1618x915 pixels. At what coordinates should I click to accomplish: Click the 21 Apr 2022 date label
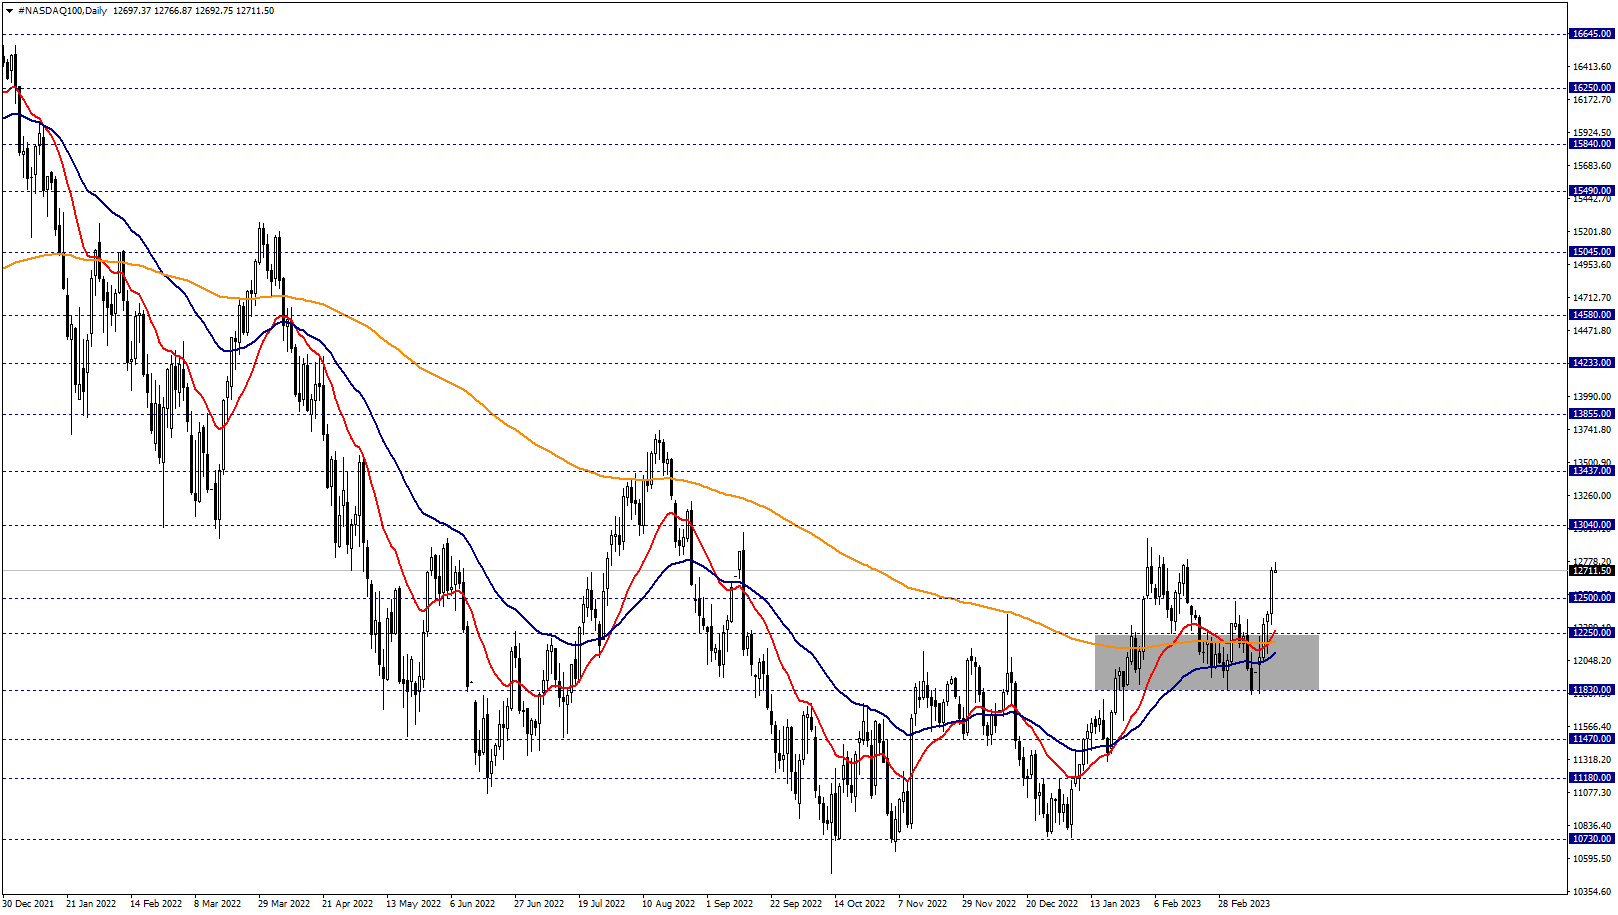pos(347,904)
